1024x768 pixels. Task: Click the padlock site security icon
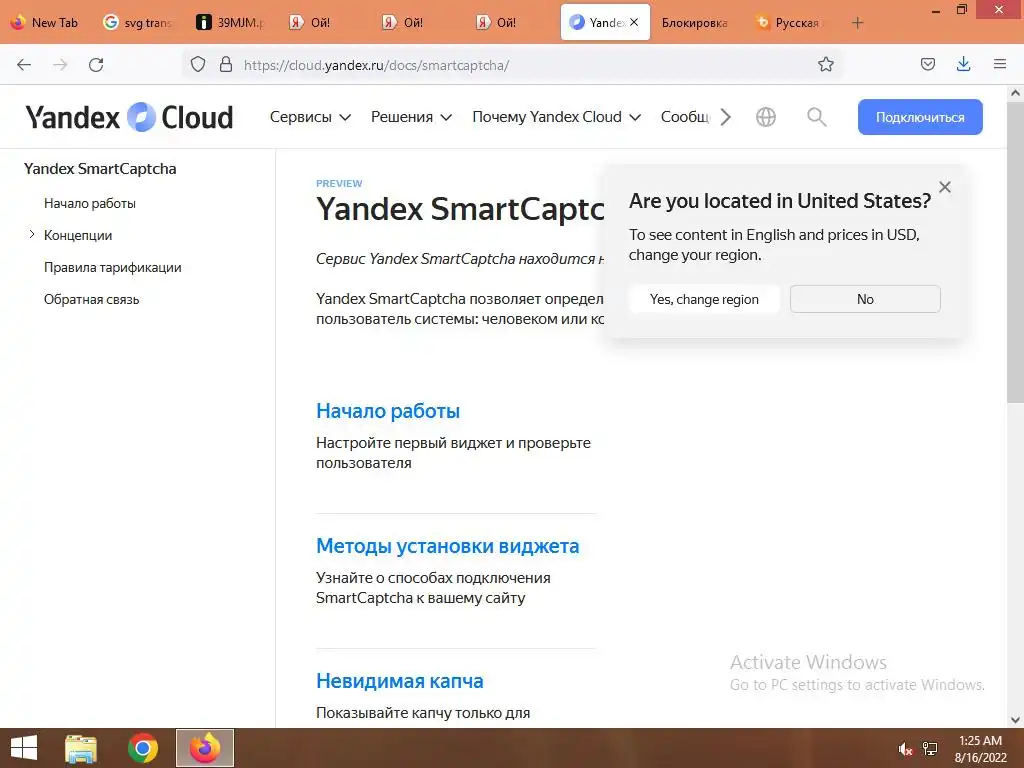point(226,65)
